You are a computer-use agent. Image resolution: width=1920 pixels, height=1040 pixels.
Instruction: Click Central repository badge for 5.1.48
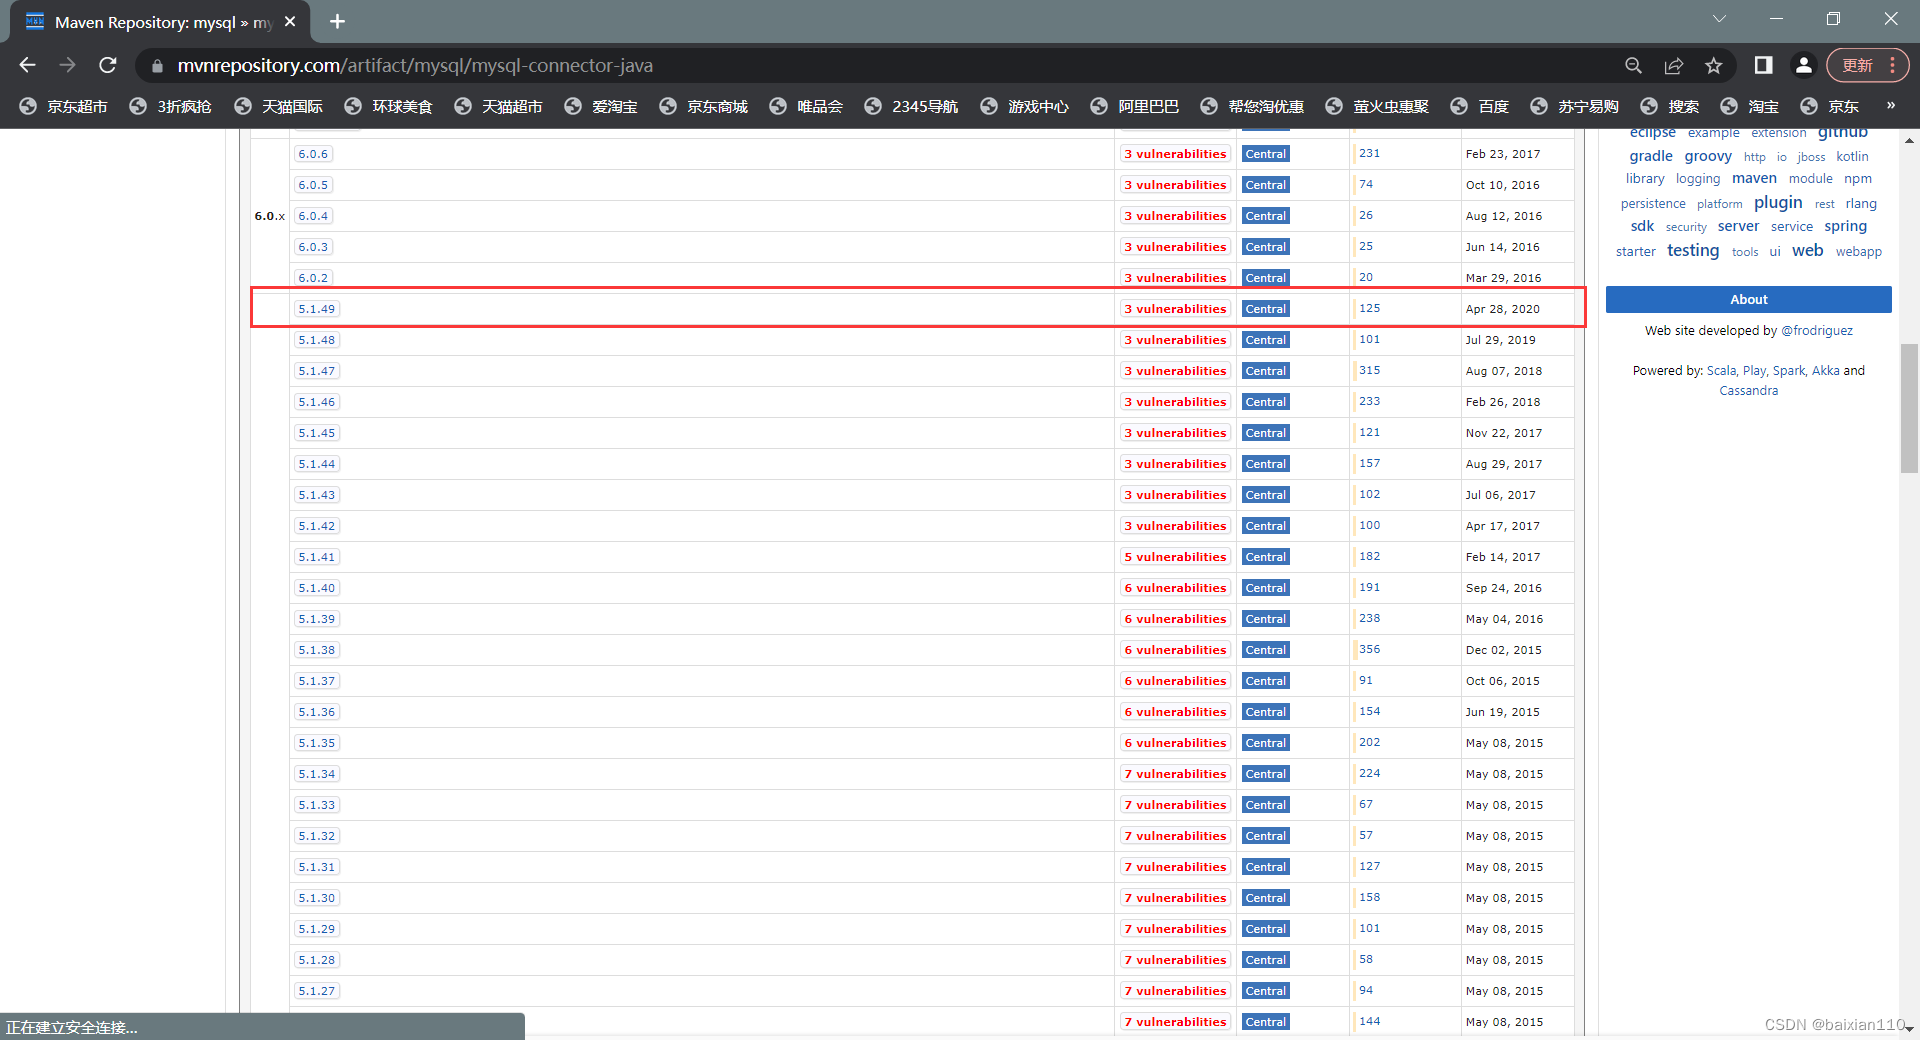tap(1266, 340)
